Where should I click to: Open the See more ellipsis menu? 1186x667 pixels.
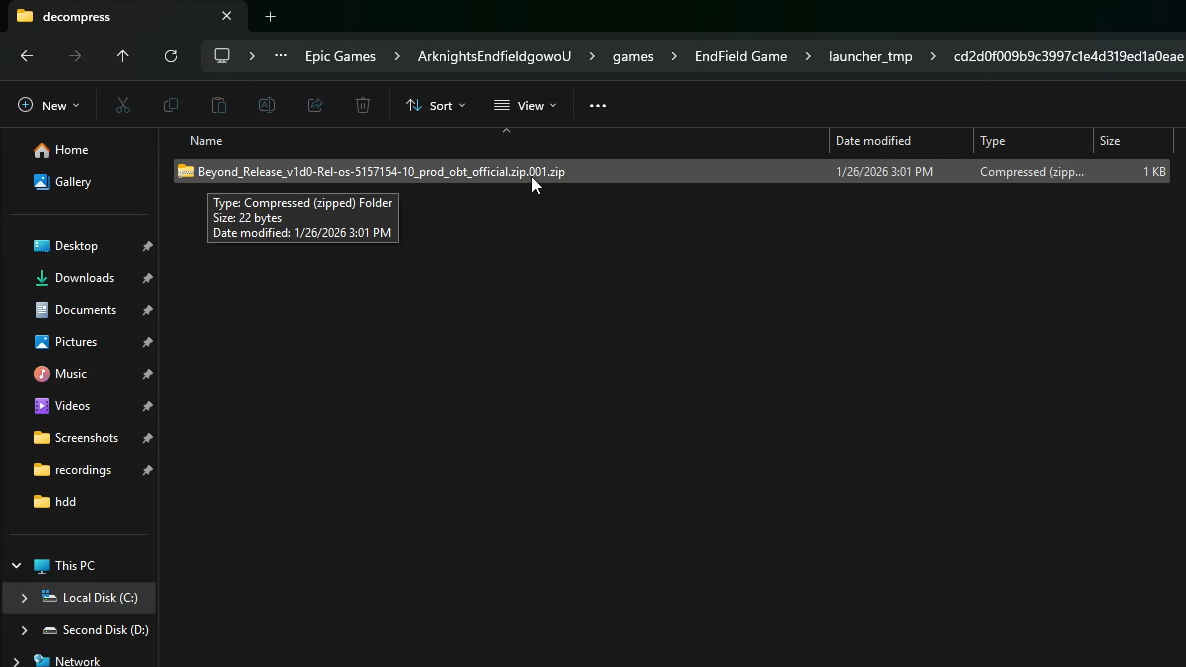tap(598, 105)
